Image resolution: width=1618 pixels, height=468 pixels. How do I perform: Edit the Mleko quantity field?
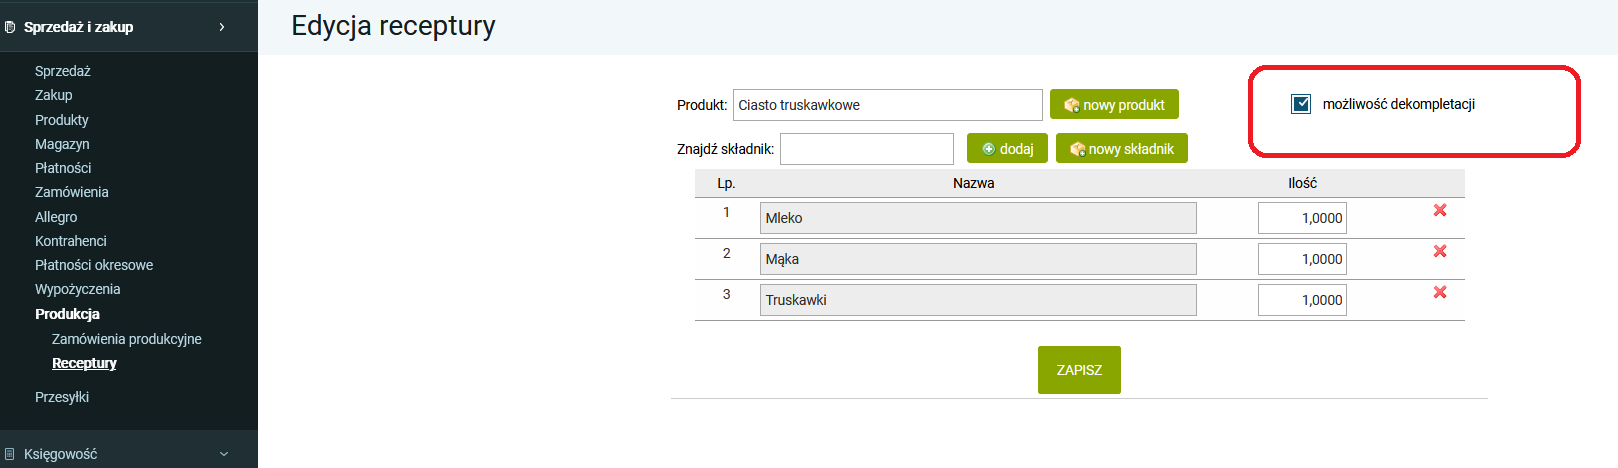click(1302, 218)
